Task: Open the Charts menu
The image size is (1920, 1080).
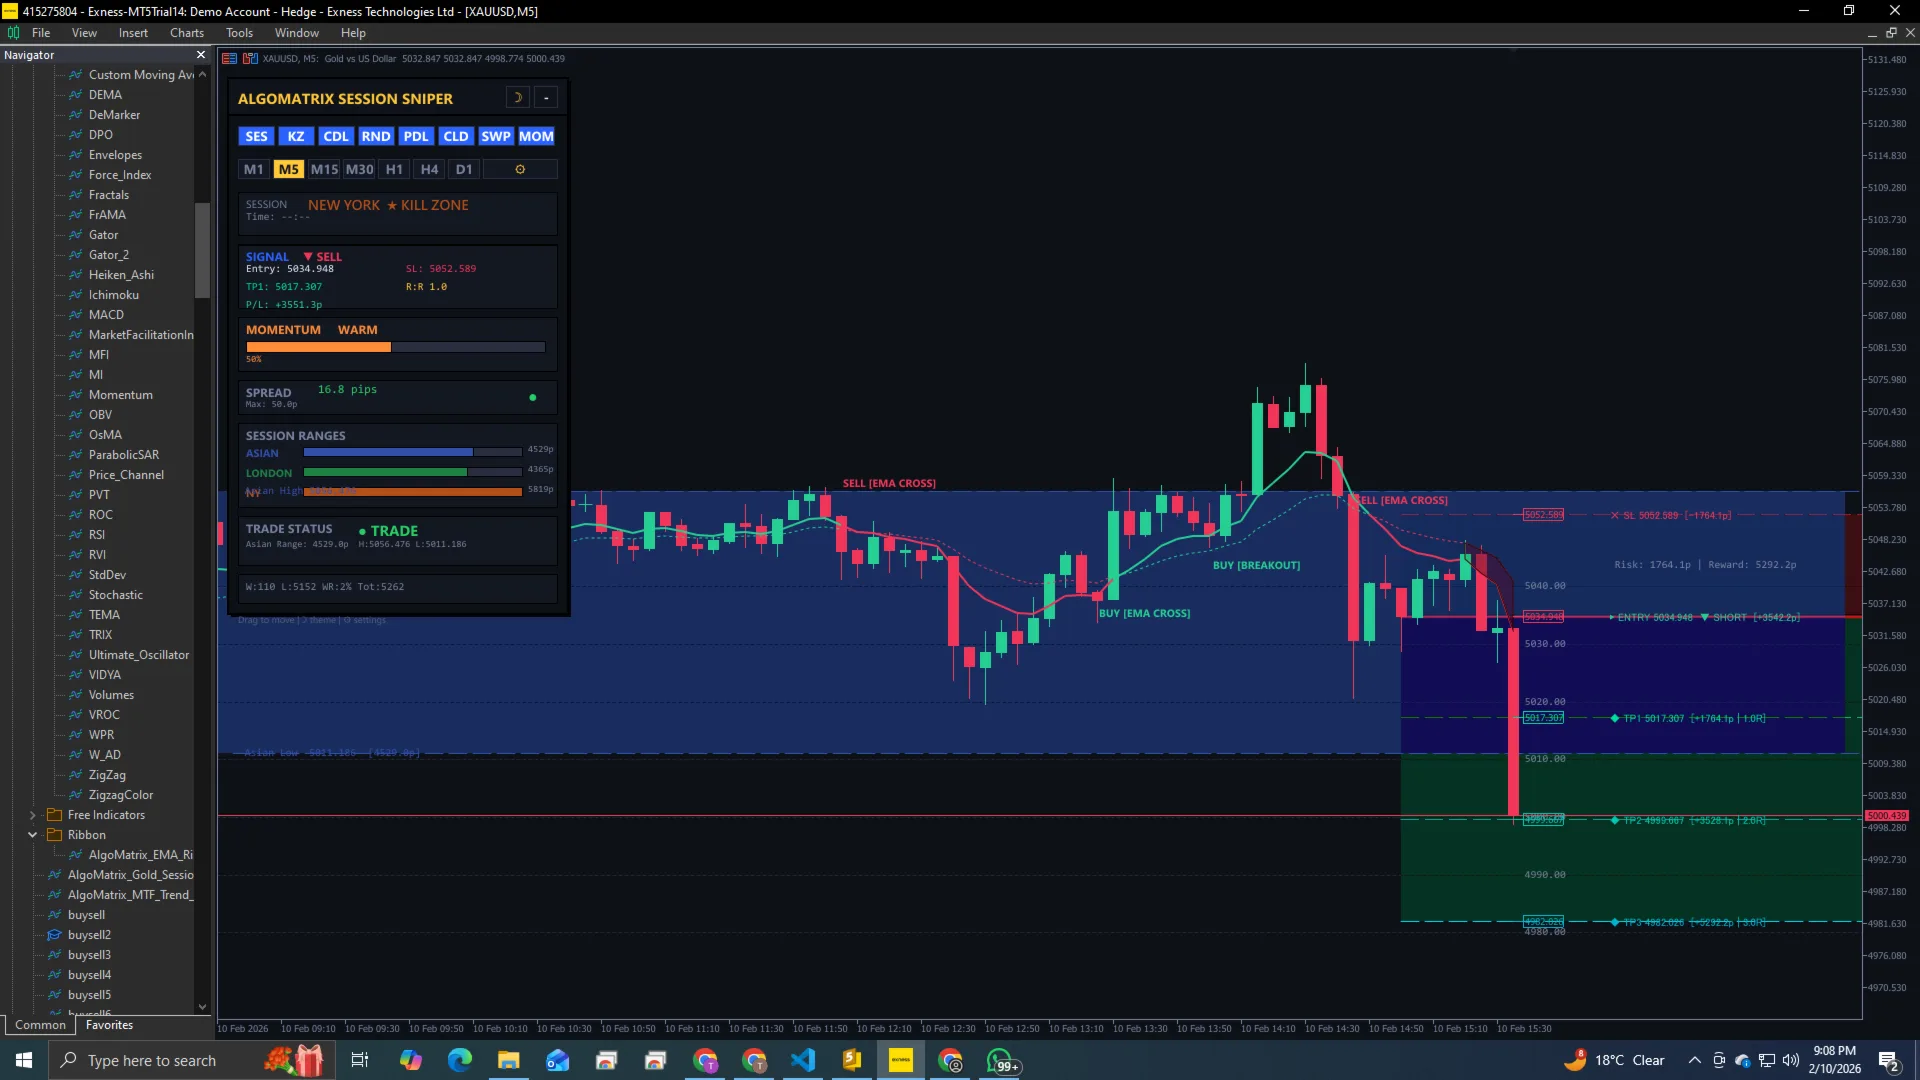Action: coord(186,32)
